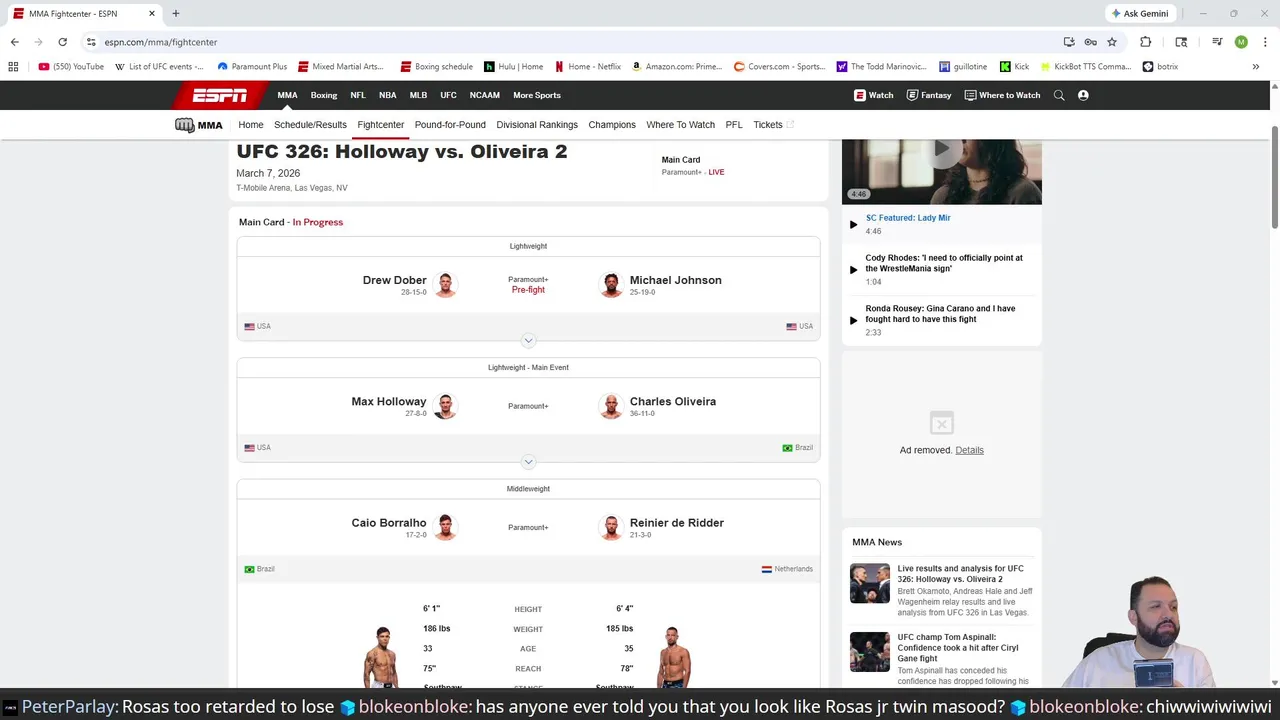This screenshot has width=1280, height=720.
Task: Open the Tom Aspinall news article thumbnail
Action: [x=869, y=652]
